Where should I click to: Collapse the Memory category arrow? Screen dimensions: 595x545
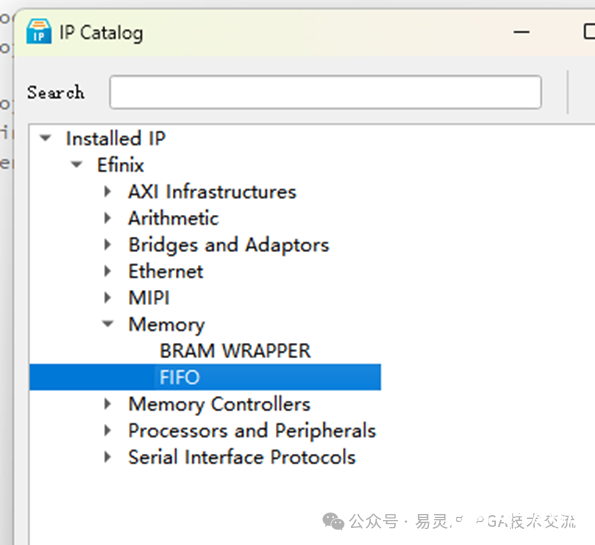coord(108,324)
